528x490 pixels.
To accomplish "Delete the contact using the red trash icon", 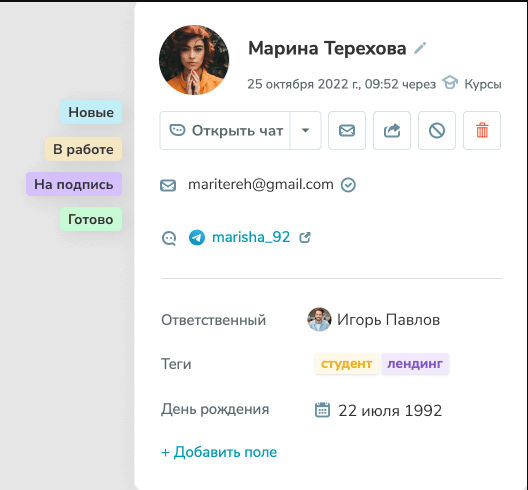I will tap(482, 130).
